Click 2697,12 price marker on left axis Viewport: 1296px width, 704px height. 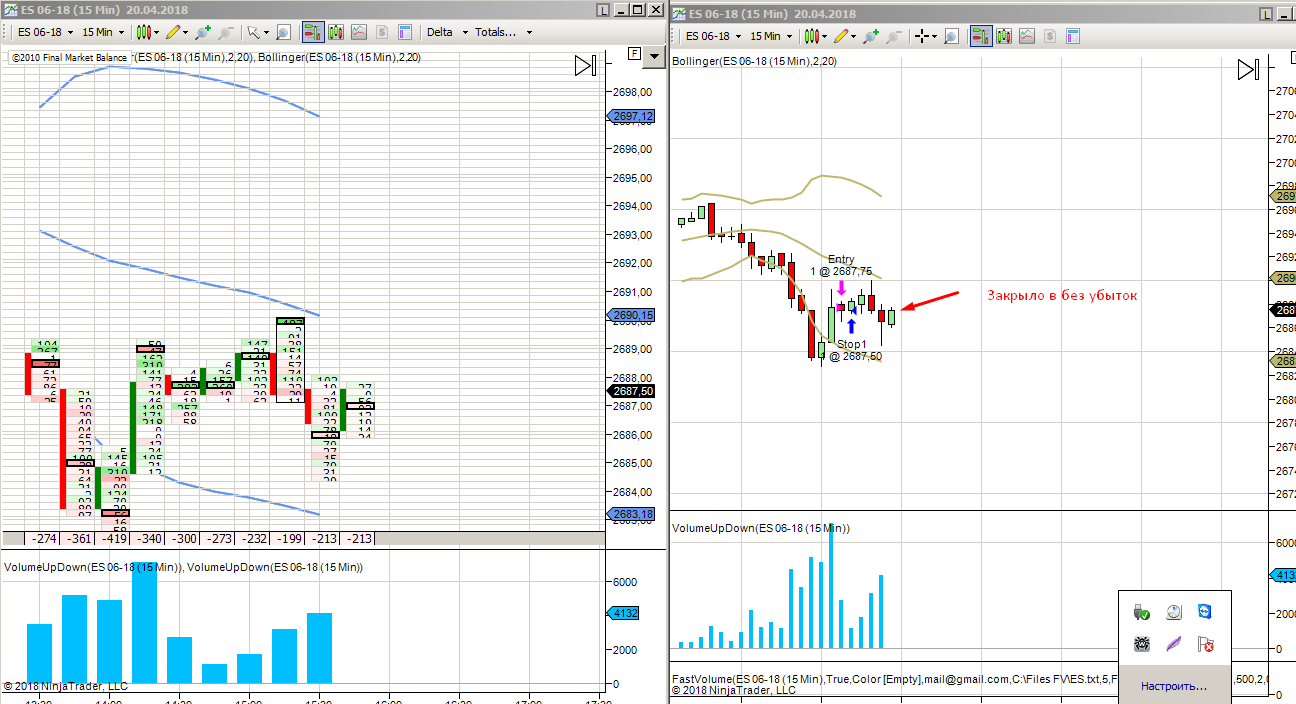[631, 117]
